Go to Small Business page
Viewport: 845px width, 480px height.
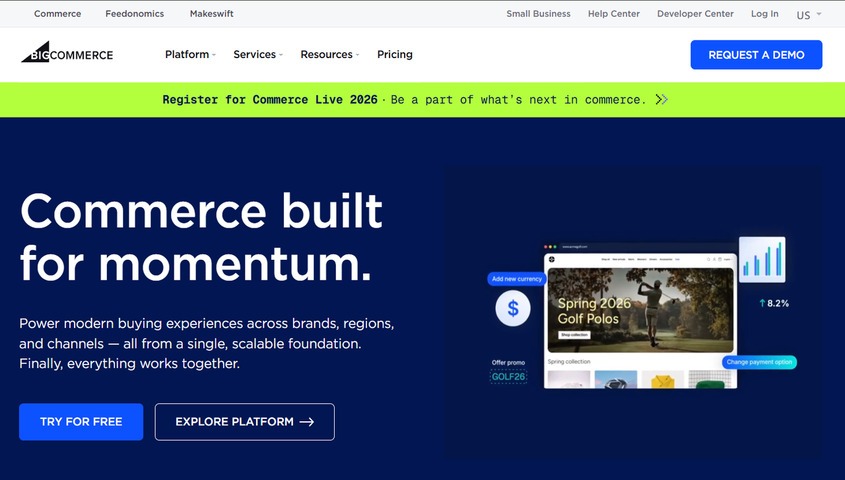[538, 13]
